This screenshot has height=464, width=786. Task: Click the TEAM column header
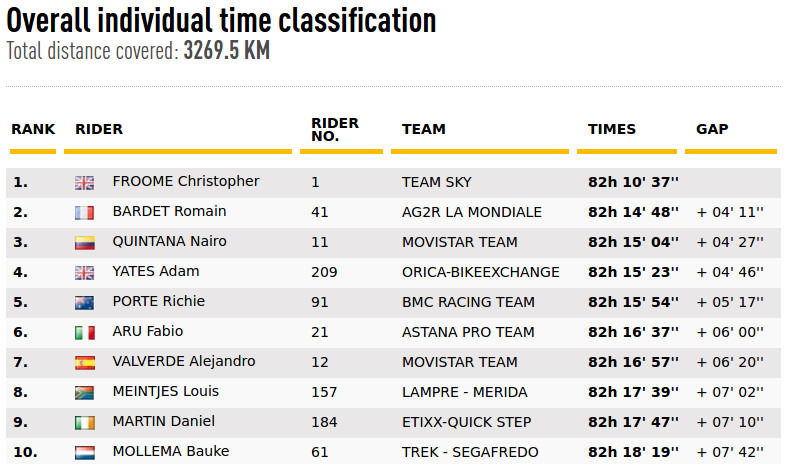424,129
